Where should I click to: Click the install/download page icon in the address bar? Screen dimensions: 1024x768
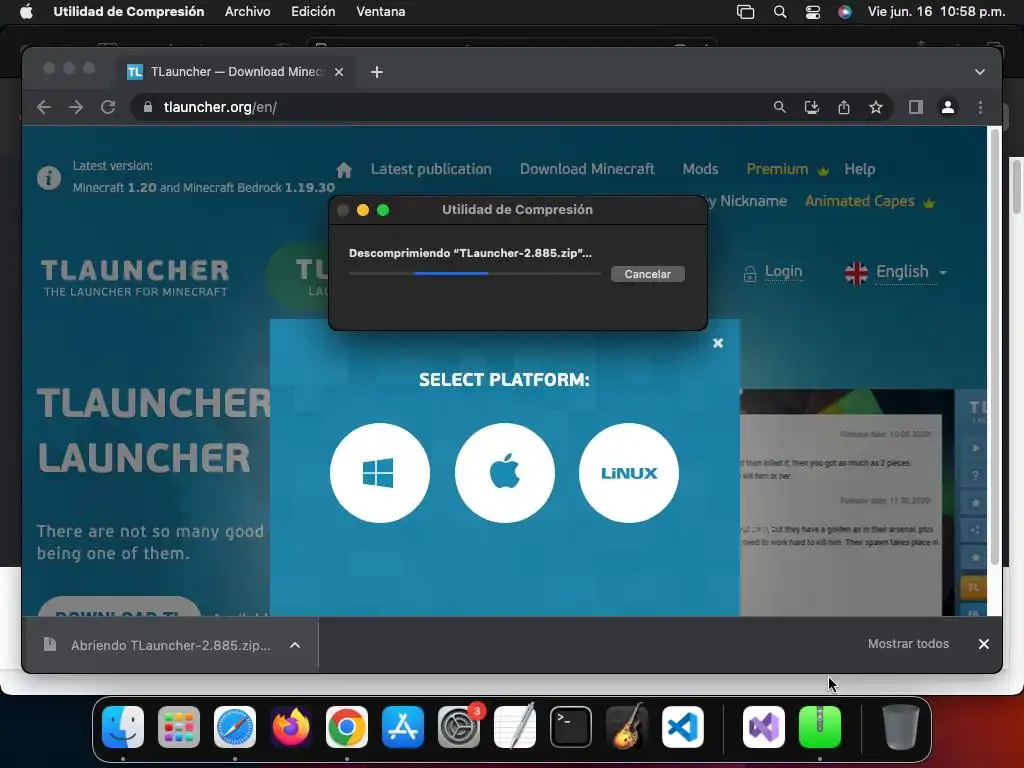(811, 107)
